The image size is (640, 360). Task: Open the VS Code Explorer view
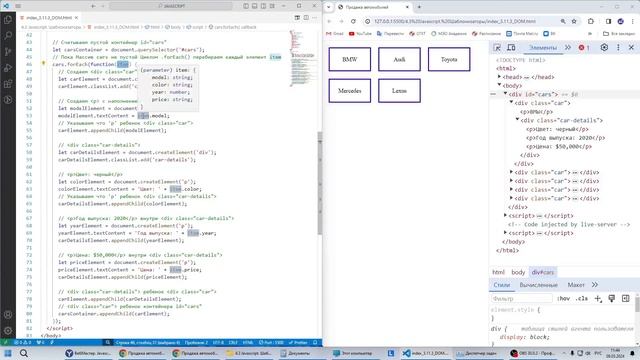8,20
